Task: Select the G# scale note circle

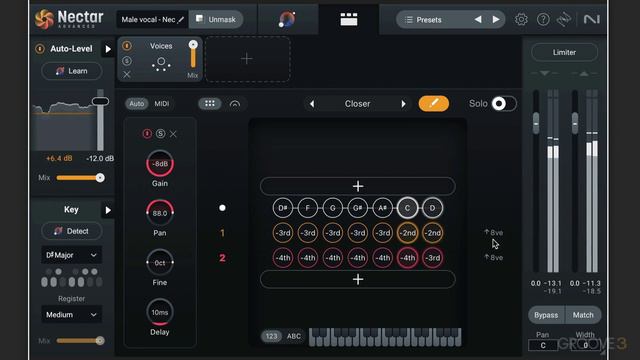Action: point(358,208)
